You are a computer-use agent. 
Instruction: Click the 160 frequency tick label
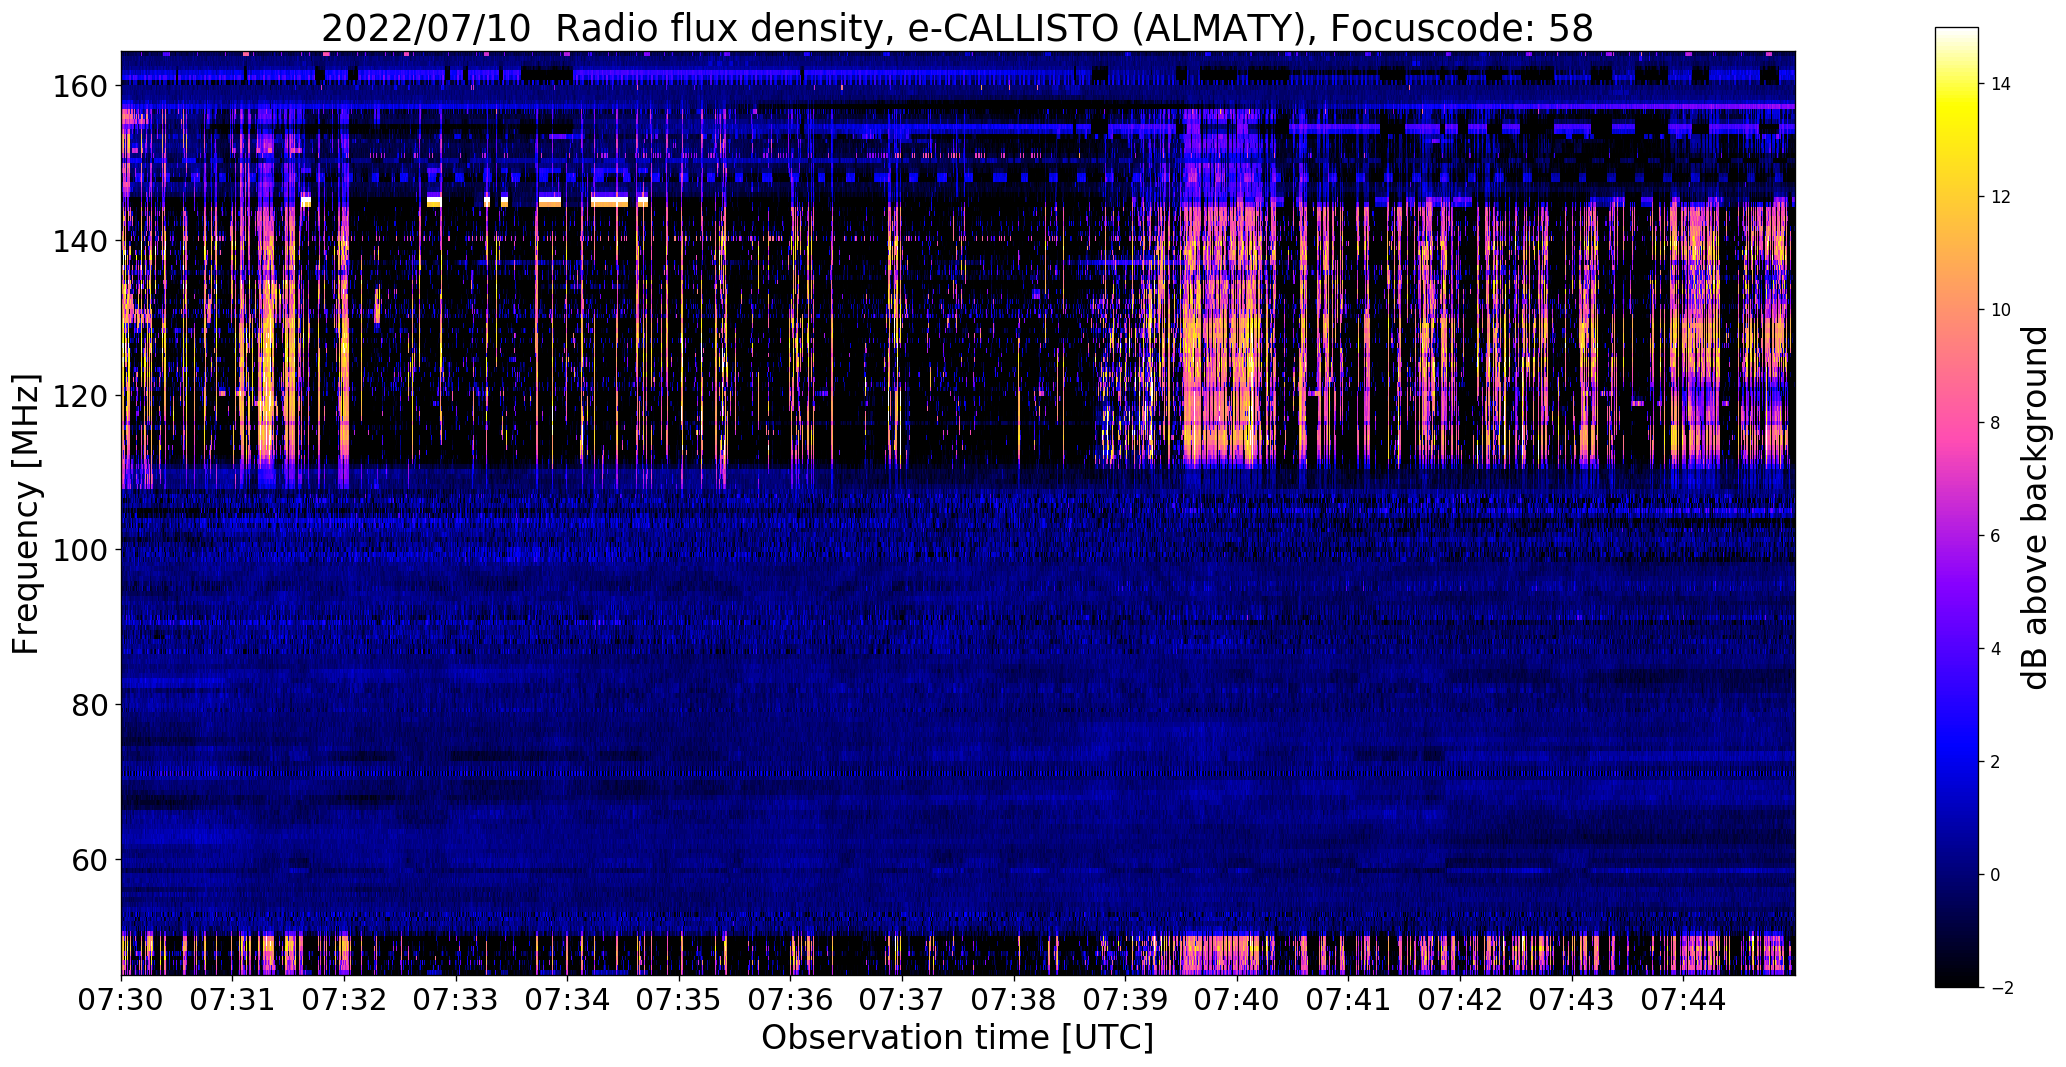click(x=79, y=87)
